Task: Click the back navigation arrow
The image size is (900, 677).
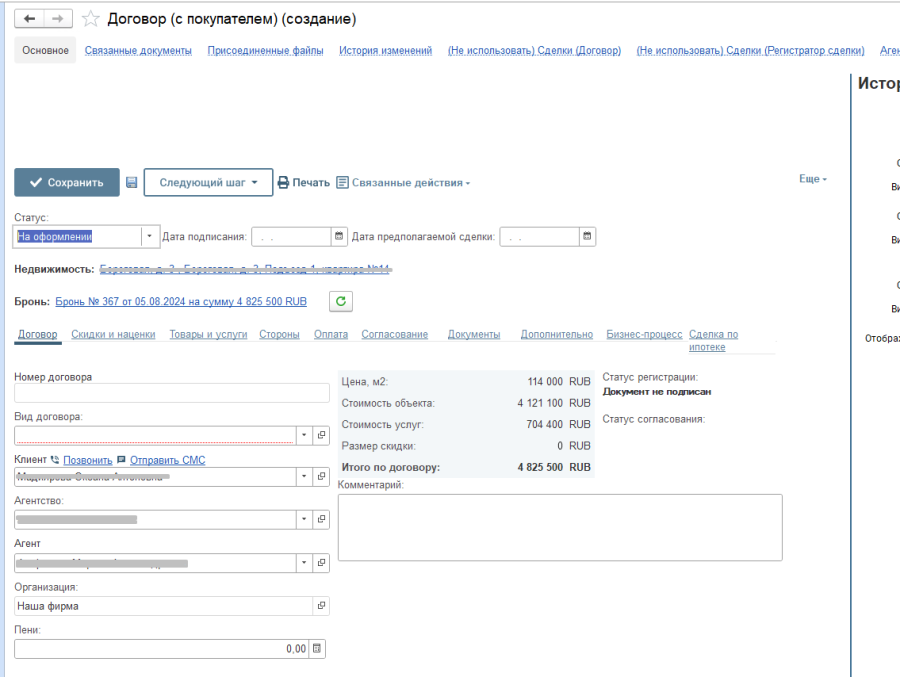Action: pos(30,19)
